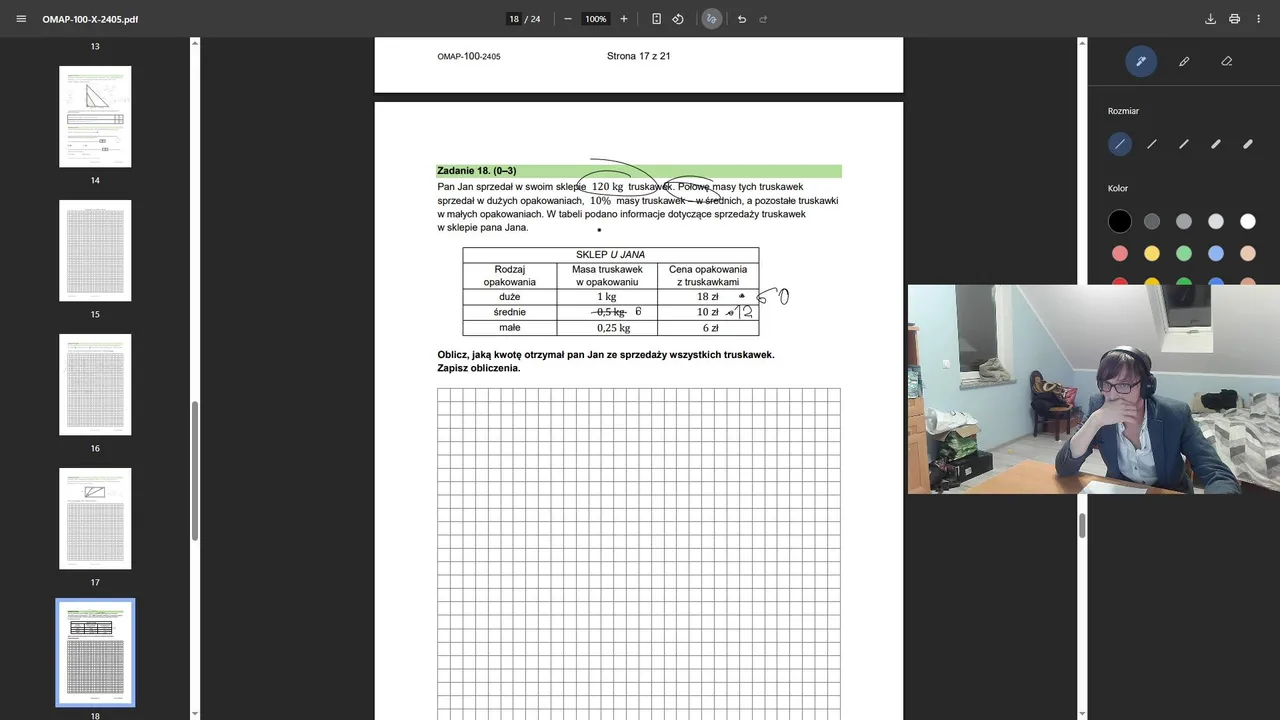Click the 'SKLEP U JANA' table title
Screen dimensions: 1280x720
610,255
